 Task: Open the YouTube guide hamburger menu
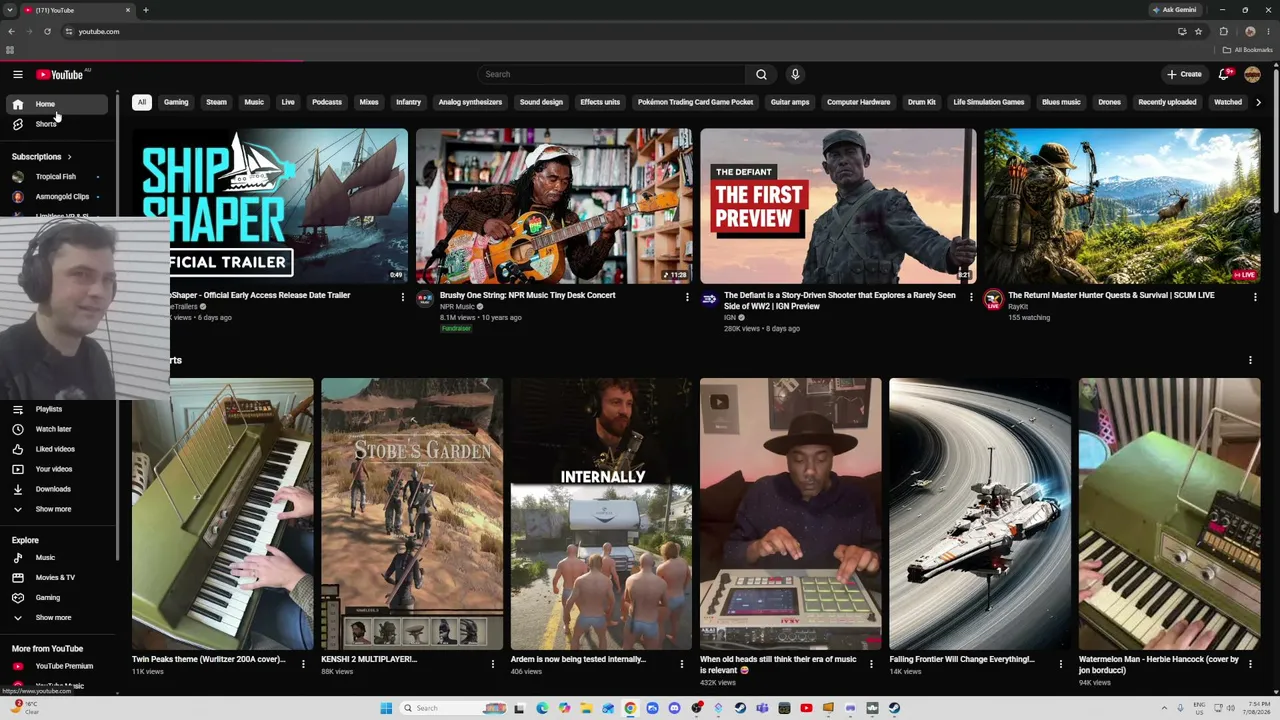(x=18, y=74)
